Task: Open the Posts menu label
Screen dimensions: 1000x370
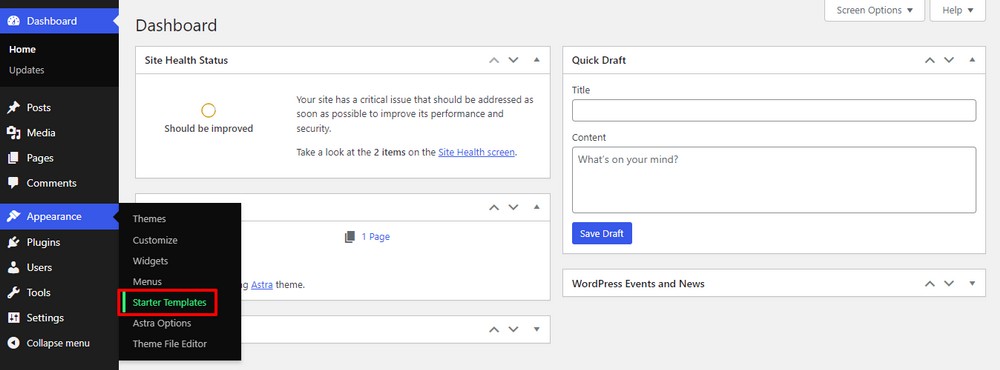Action: [x=39, y=108]
